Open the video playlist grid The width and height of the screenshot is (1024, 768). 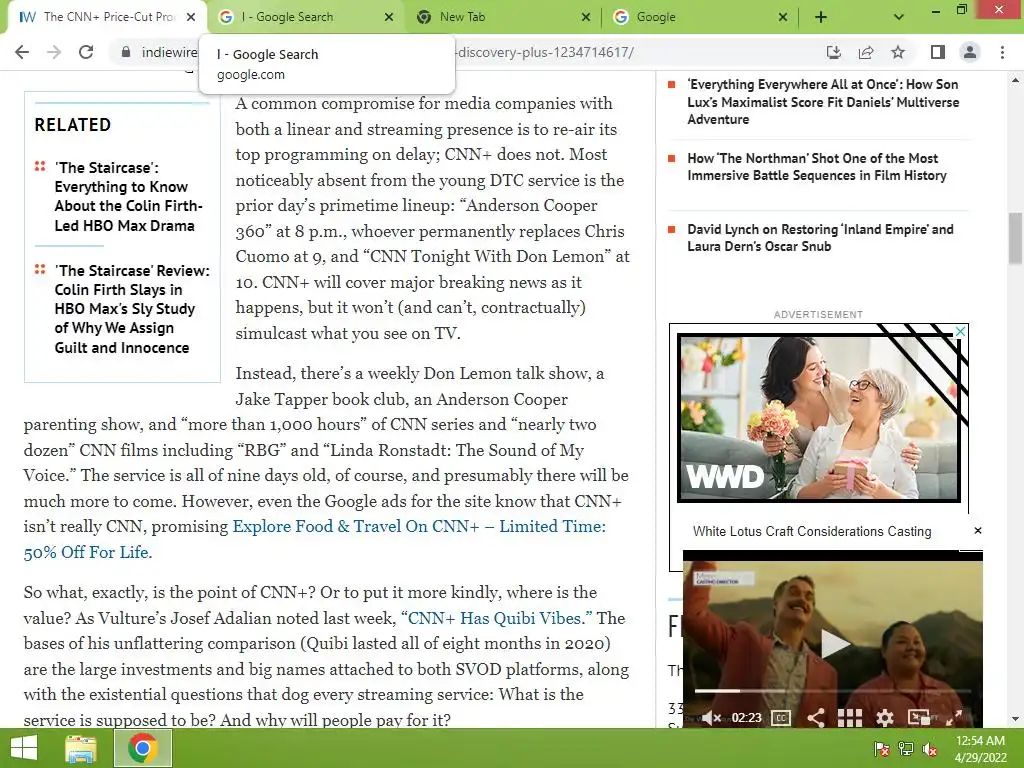pyautogui.click(x=850, y=718)
